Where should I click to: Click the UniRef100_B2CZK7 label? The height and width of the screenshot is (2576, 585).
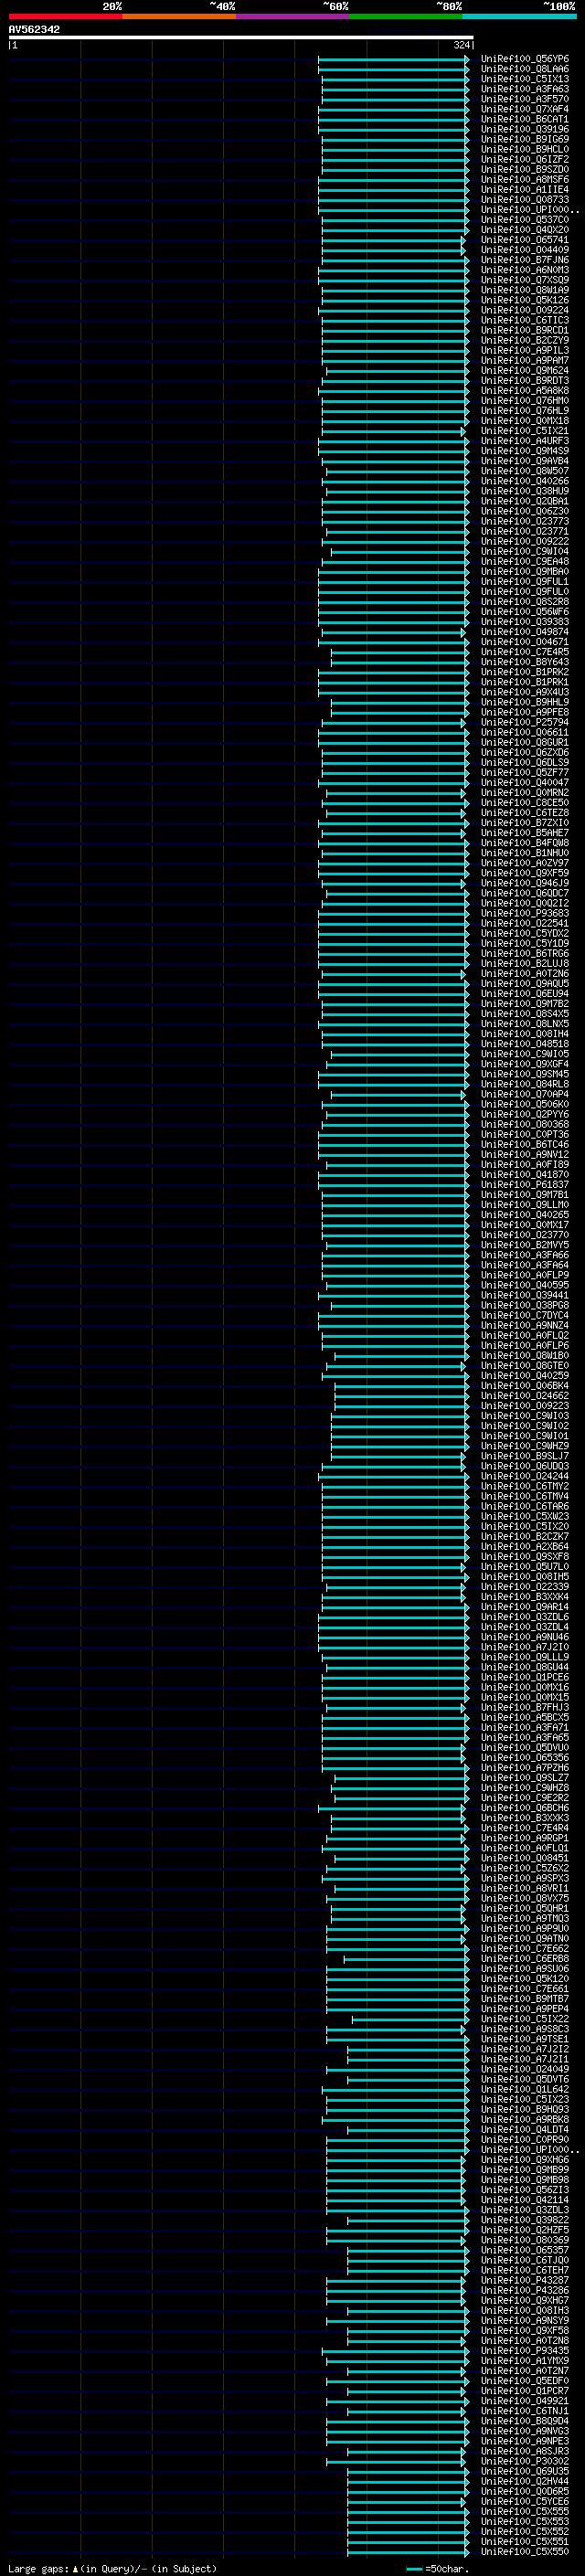pyautogui.click(x=525, y=1536)
